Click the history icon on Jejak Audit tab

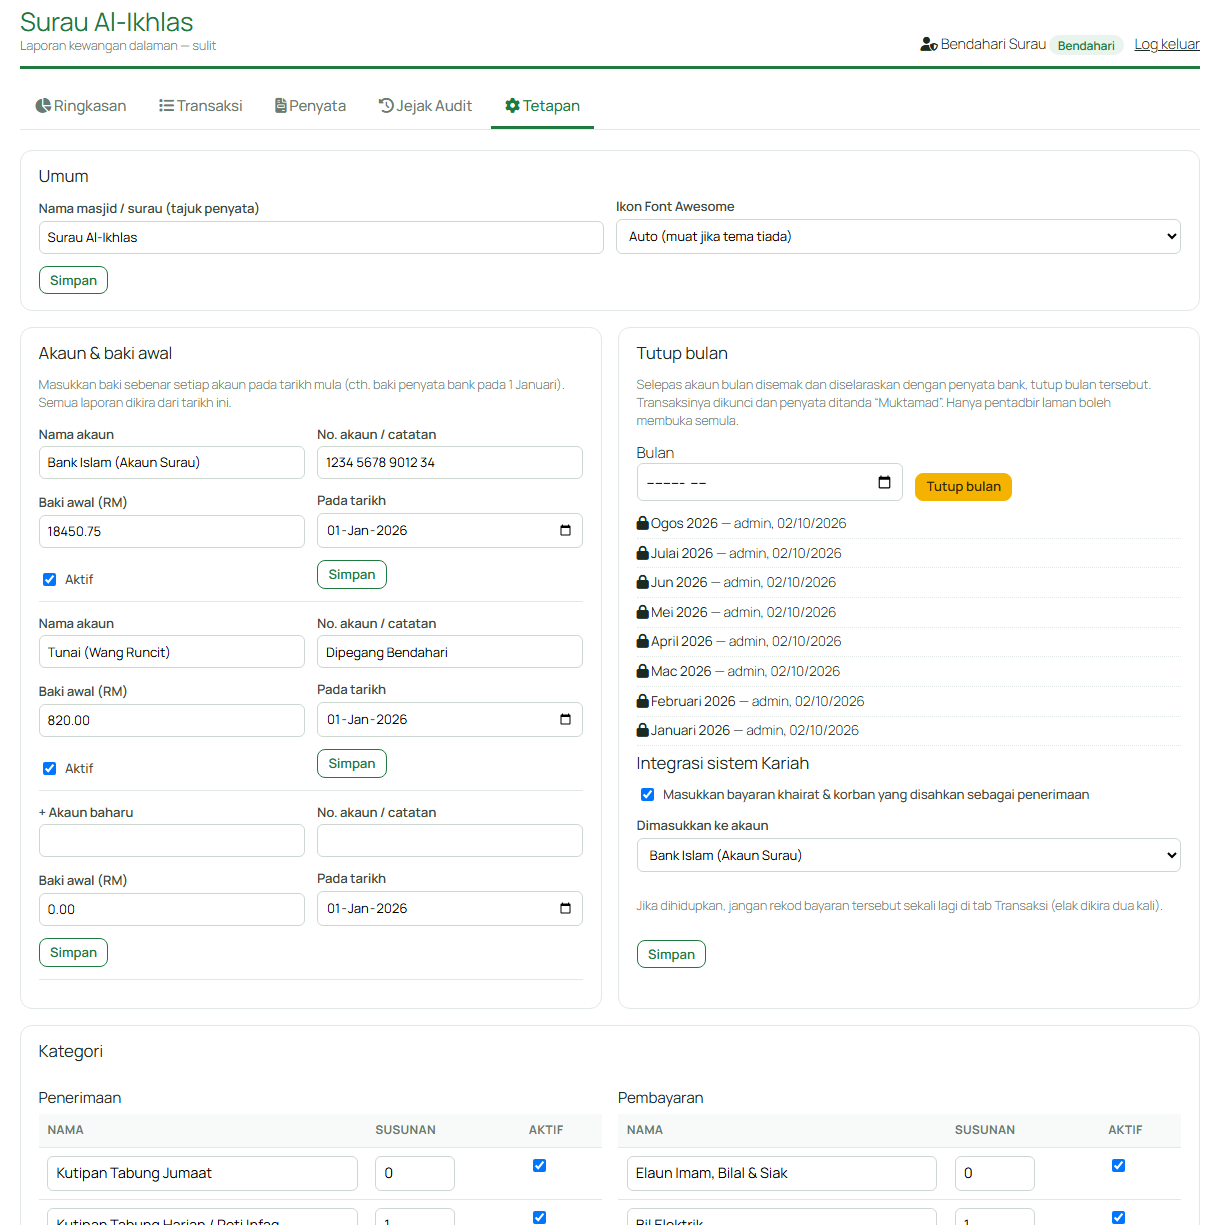(x=386, y=105)
